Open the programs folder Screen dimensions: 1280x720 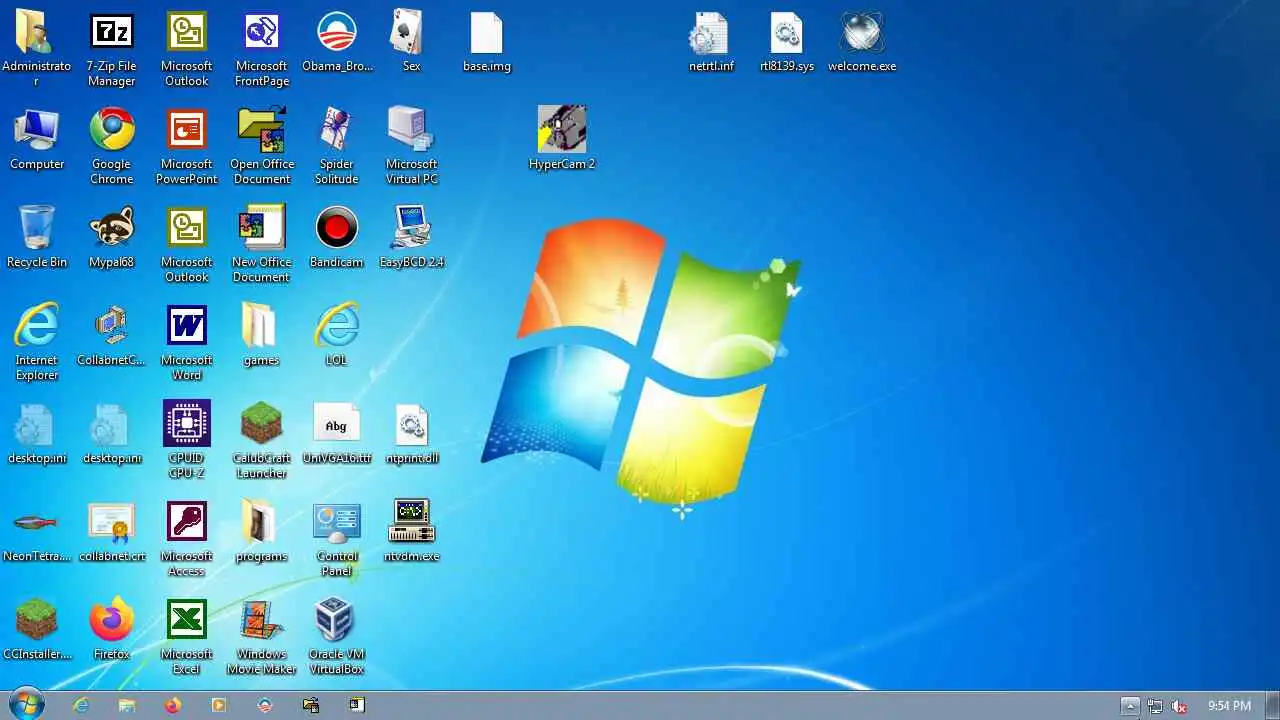click(x=261, y=532)
